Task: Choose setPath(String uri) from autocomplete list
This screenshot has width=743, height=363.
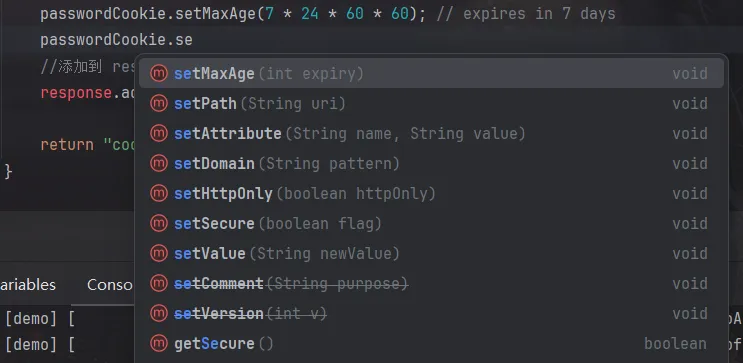Action: (x=431, y=103)
